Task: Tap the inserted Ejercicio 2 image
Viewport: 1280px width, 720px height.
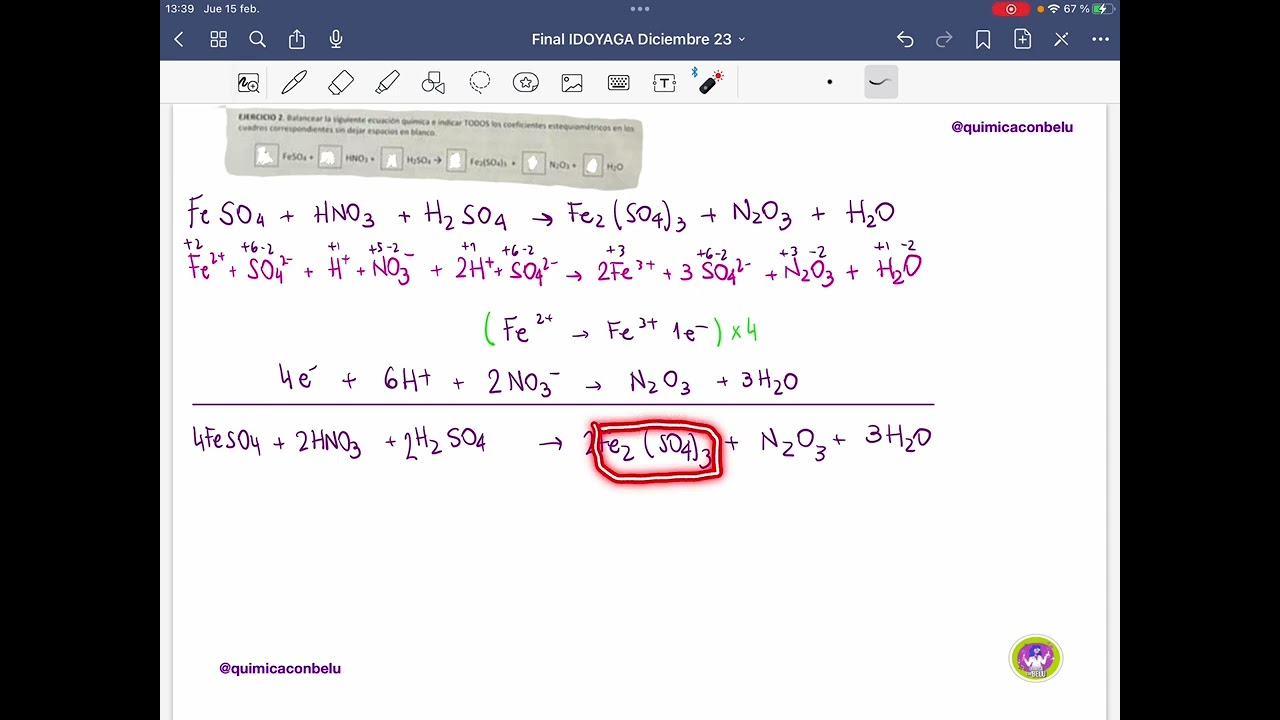Action: 433,147
